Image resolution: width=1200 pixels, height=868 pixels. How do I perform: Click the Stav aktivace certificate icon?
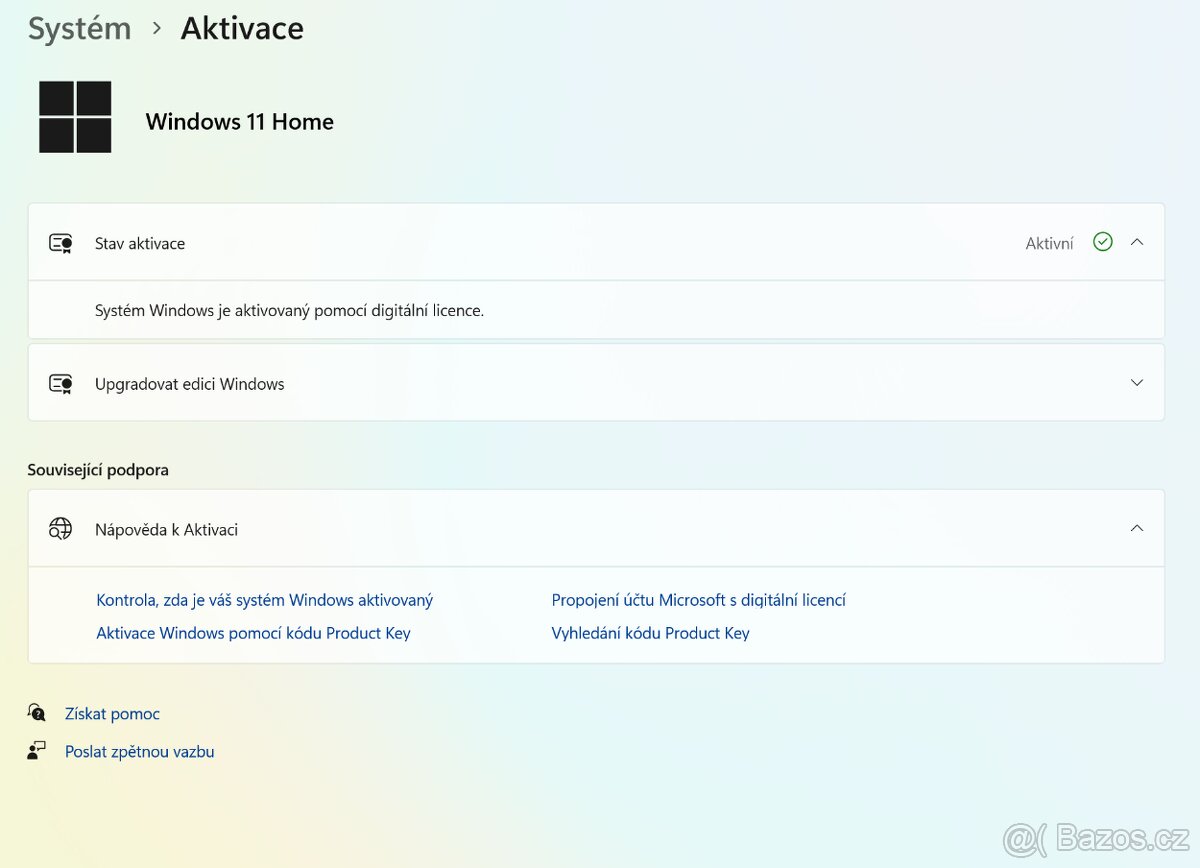click(61, 243)
